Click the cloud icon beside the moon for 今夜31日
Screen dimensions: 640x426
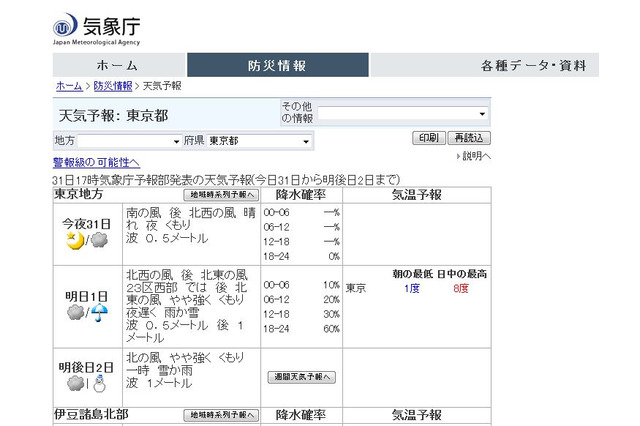click(x=99, y=240)
